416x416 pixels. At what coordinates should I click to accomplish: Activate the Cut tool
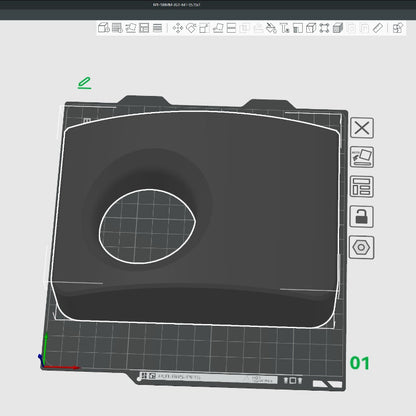[231, 28]
